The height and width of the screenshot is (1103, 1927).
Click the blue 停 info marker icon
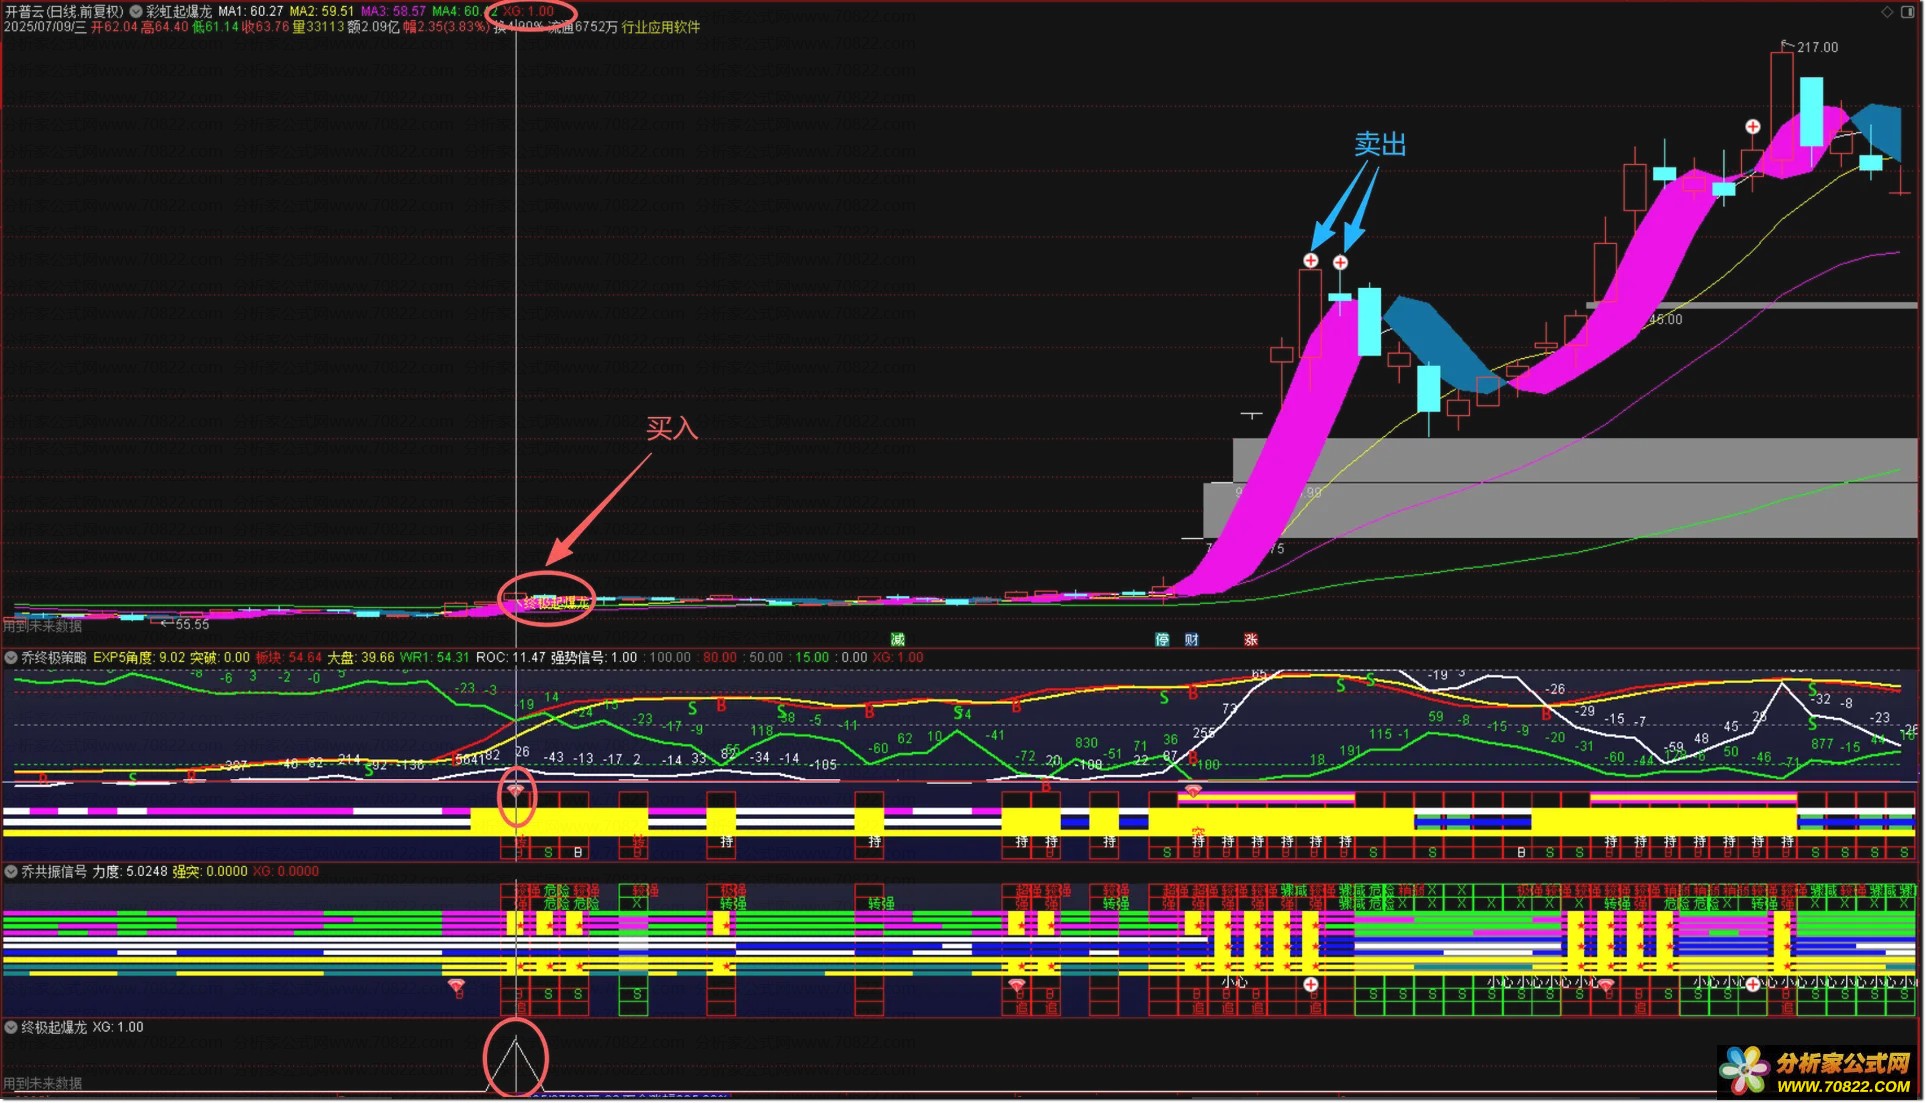1162,640
